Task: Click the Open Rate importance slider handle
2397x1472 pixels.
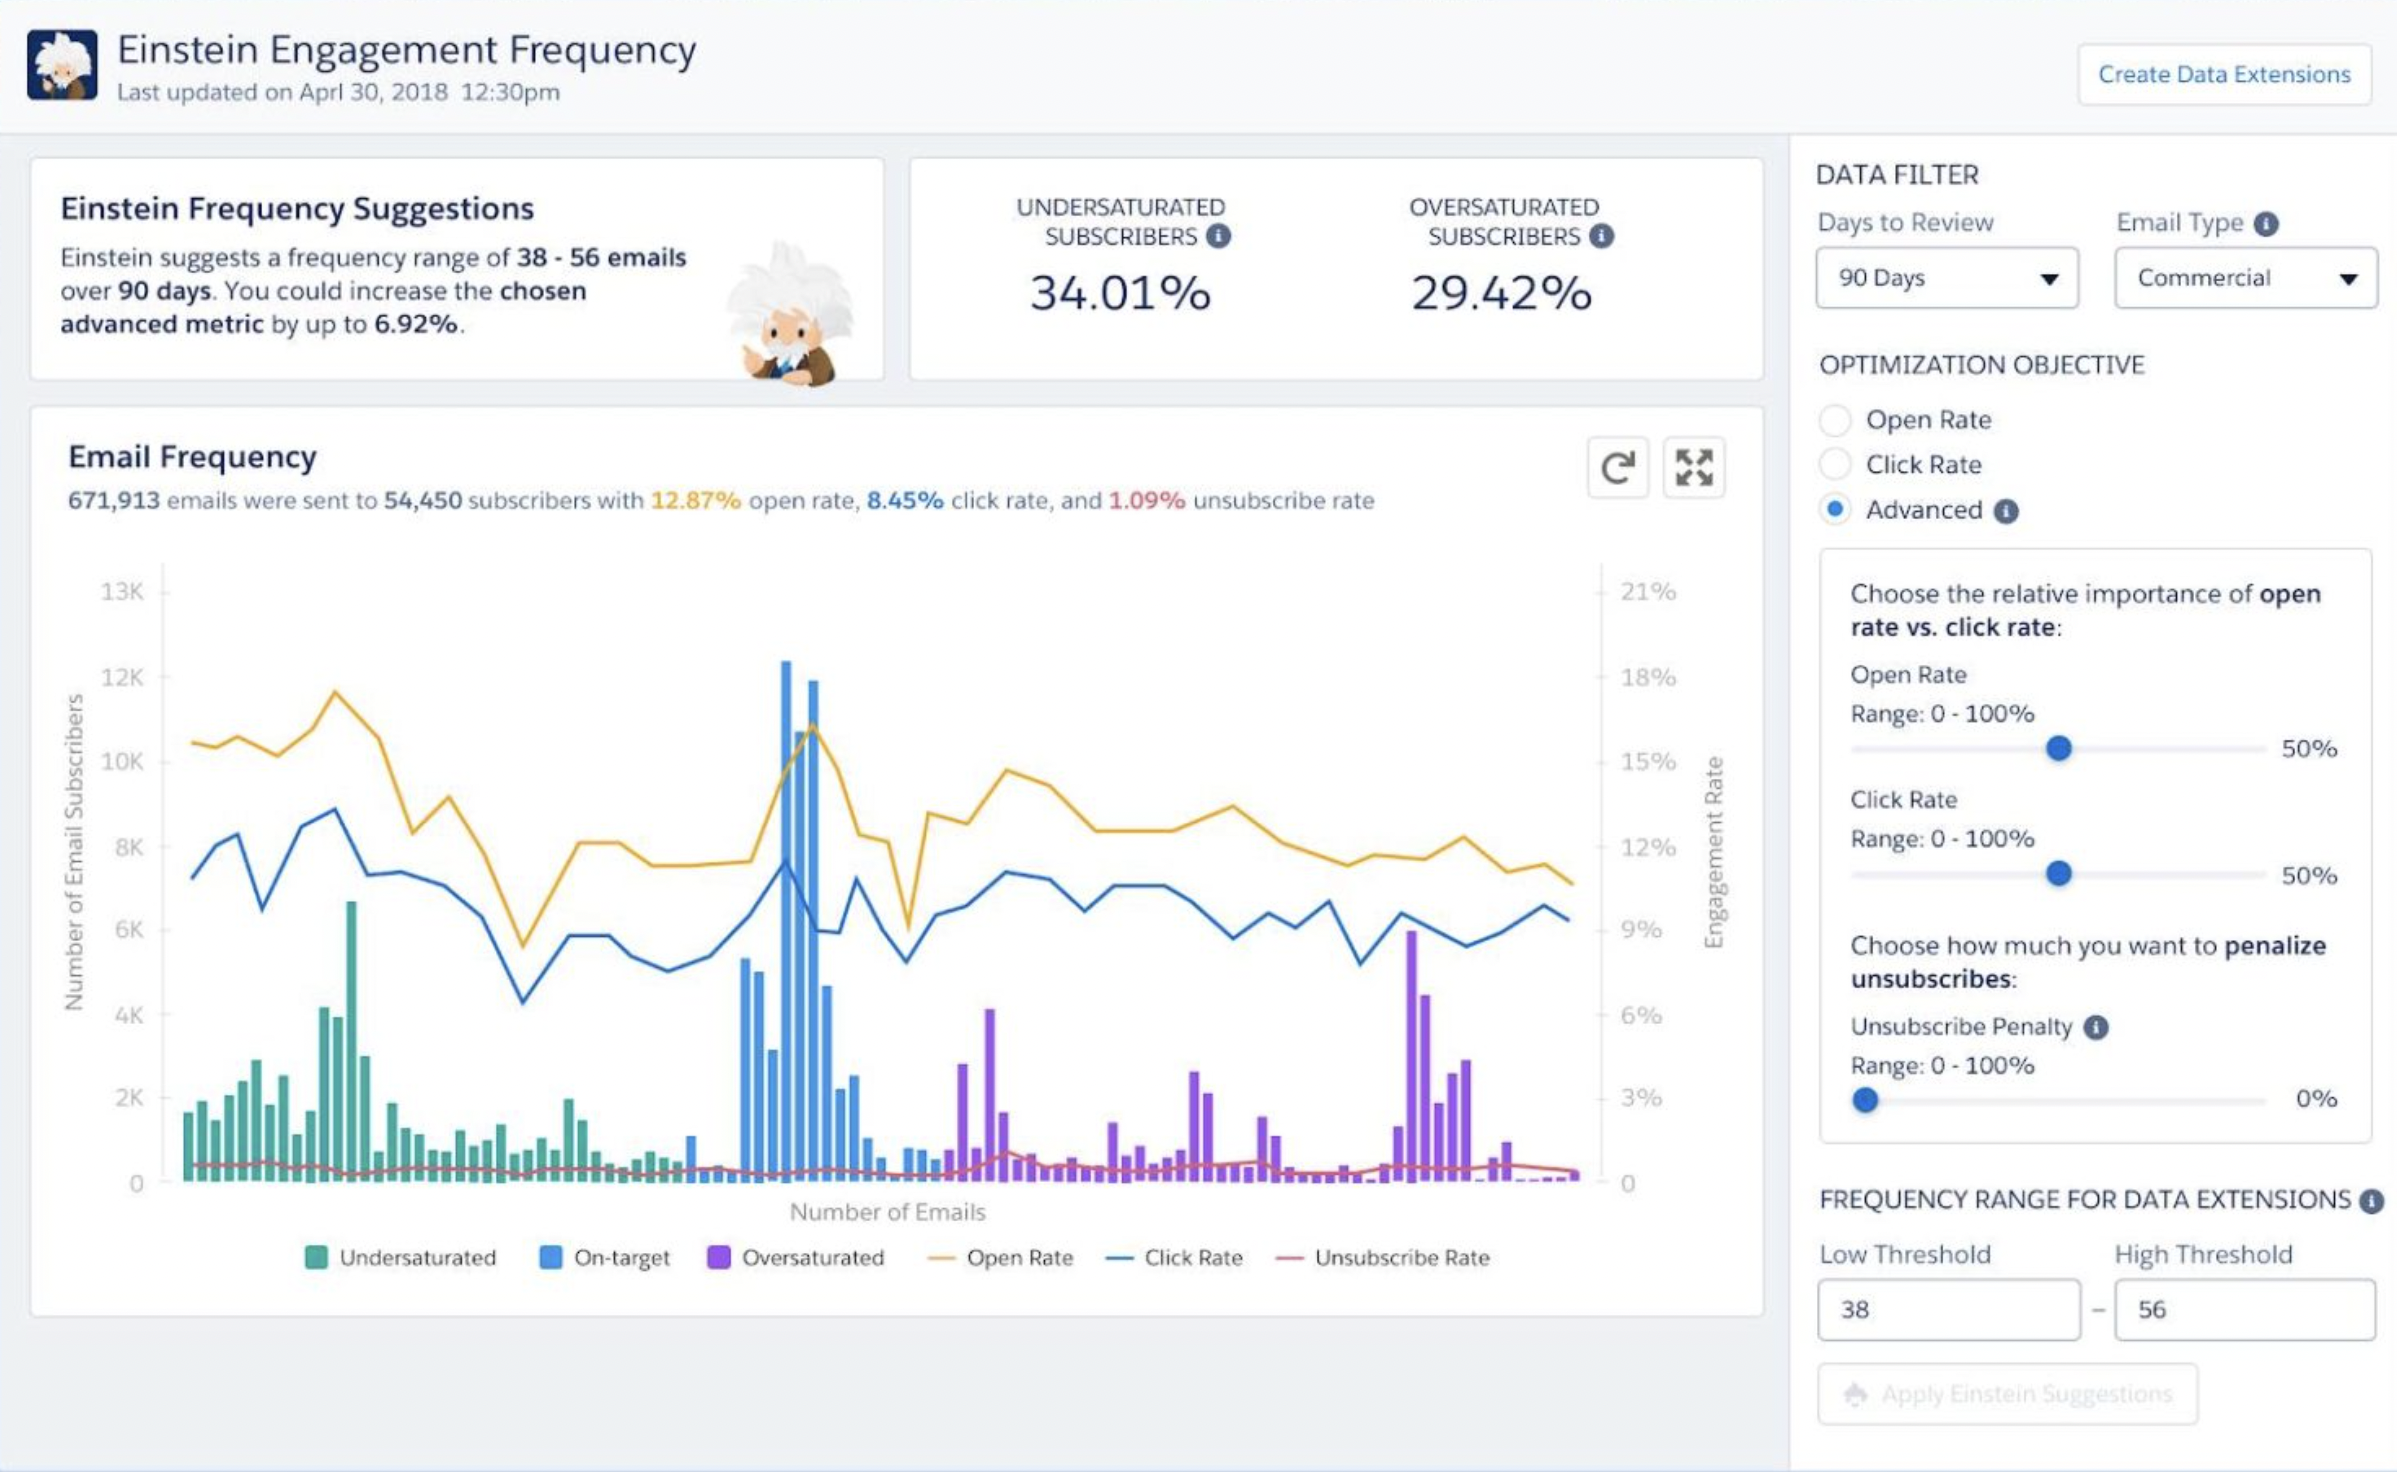Action: click(x=2058, y=748)
